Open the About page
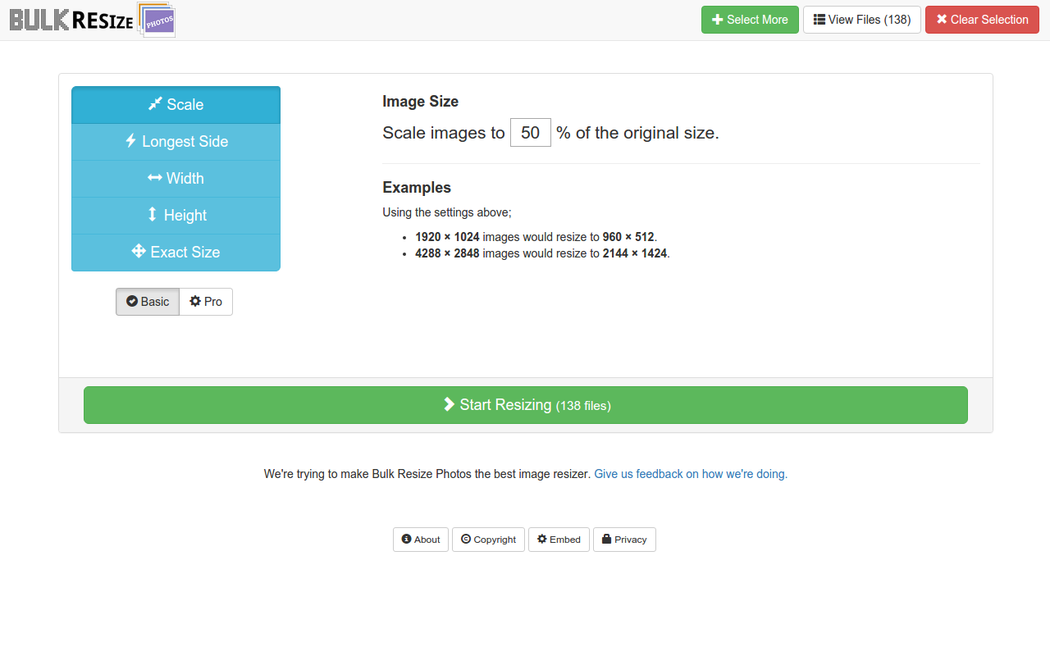 420,539
